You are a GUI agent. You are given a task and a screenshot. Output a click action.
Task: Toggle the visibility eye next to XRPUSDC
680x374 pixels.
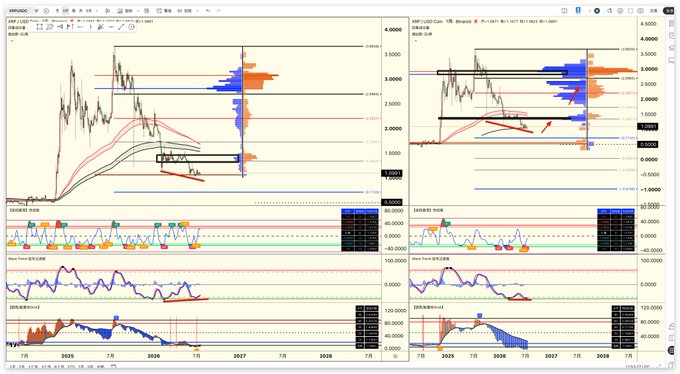click(x=37, y=11)
